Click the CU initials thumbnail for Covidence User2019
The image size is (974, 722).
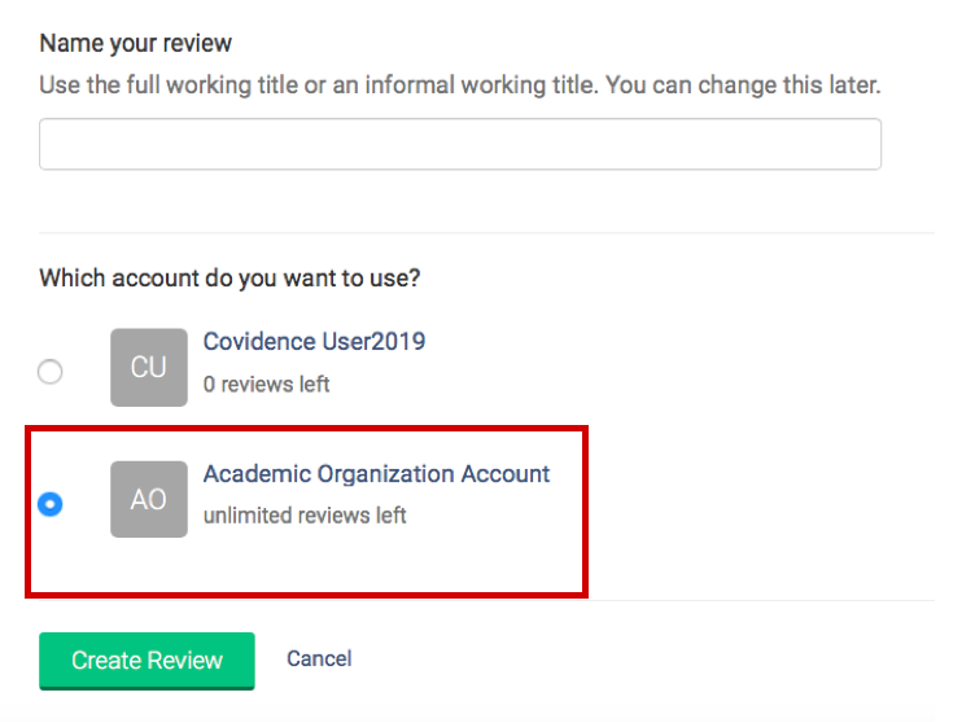[149, 367]
